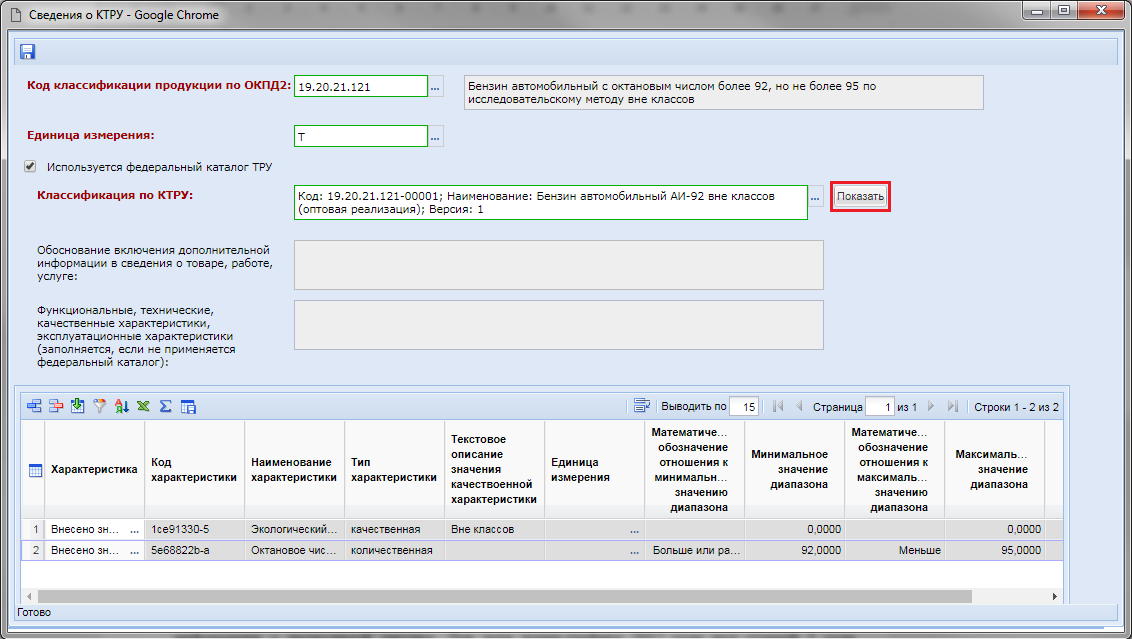
Task: Click the select-all grid icon in header corner
Action: [34, 470]
